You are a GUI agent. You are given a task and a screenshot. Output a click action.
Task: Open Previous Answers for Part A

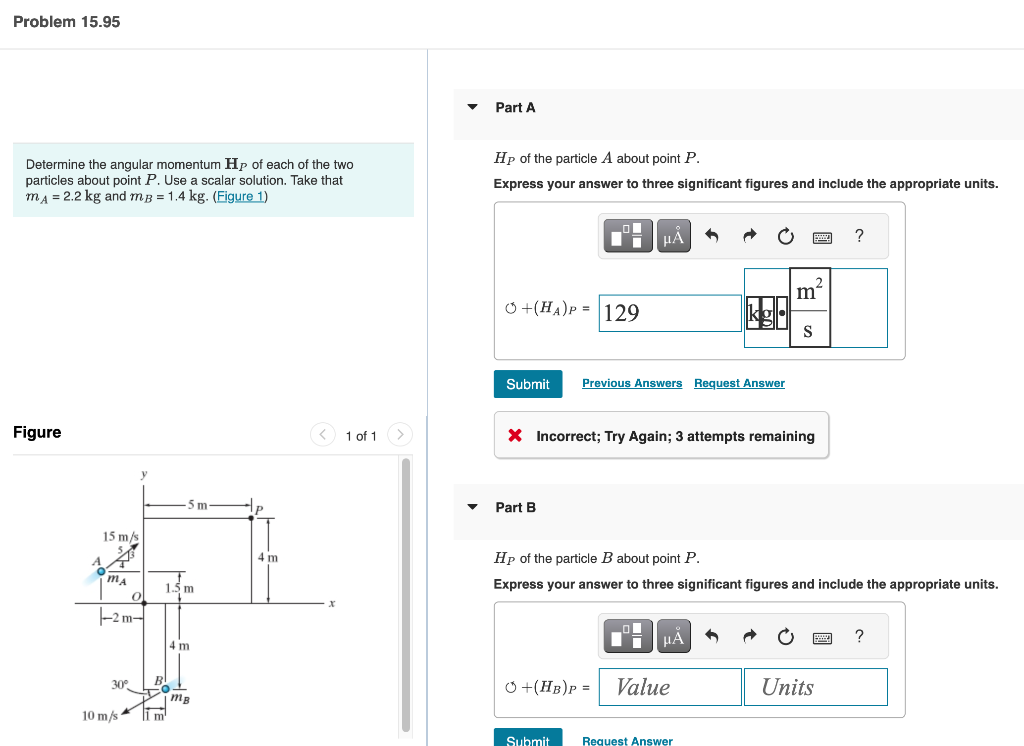[632, 383]
